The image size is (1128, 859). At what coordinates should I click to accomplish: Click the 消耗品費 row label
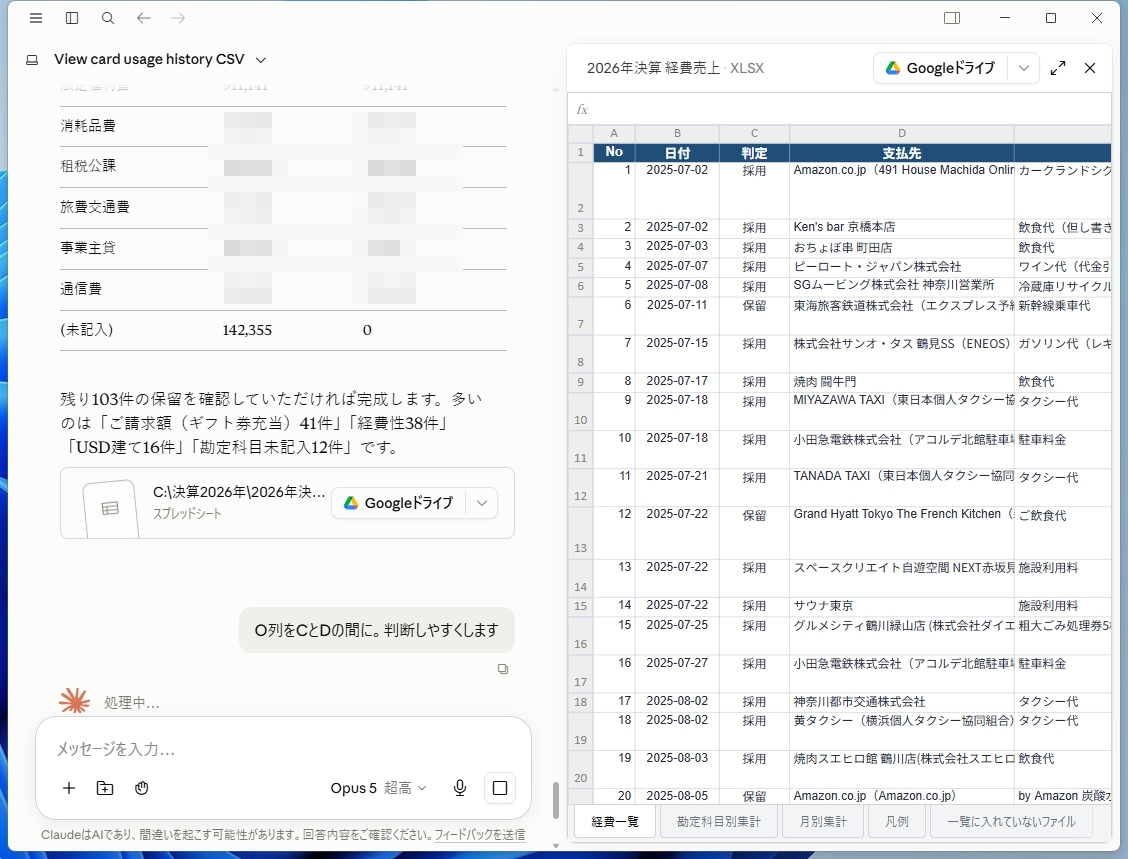click(x=88, y=126)
